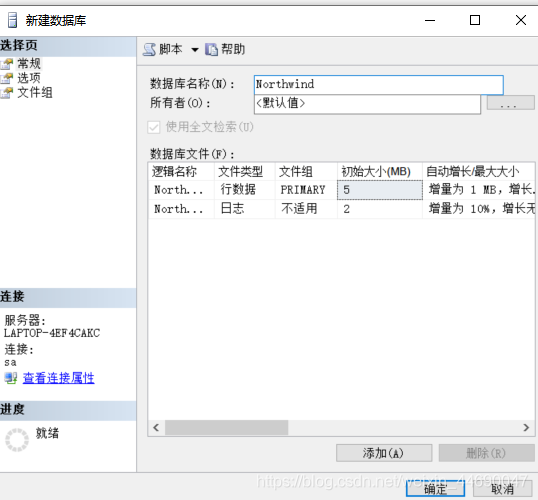Click the Help icon in the toolbar

[x=211, y=50]
